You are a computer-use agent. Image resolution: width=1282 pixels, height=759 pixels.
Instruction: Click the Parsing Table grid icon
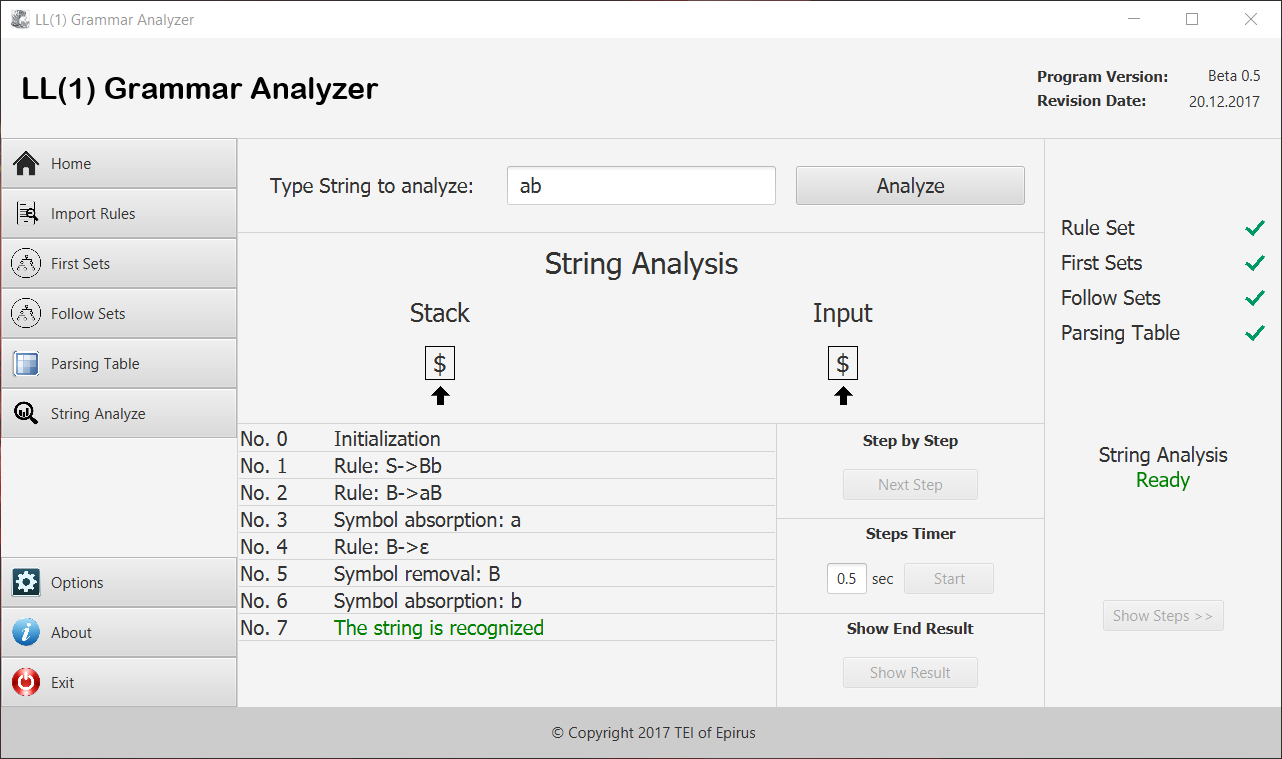coord(26,364)
